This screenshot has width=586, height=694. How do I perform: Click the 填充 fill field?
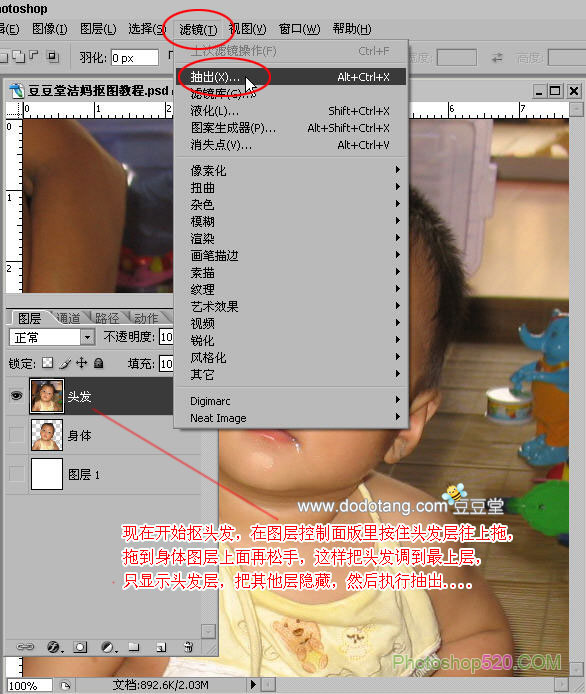pos(166,364)
